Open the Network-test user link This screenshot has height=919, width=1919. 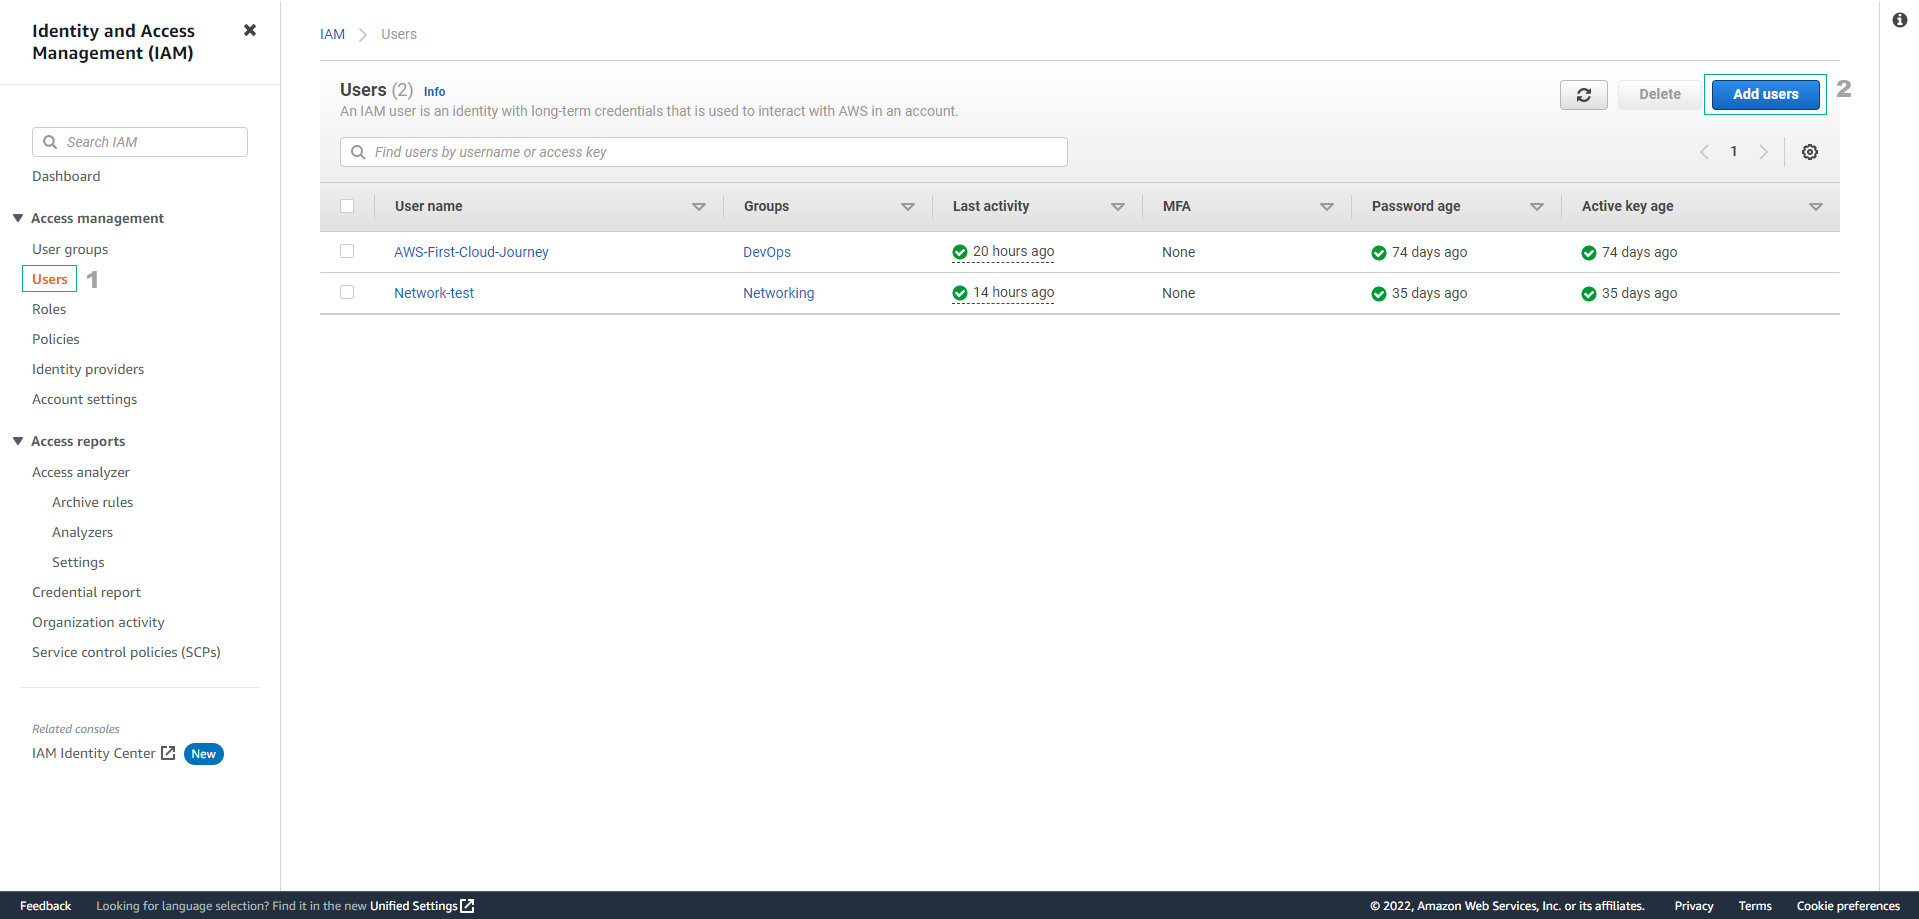click(434, 293)
